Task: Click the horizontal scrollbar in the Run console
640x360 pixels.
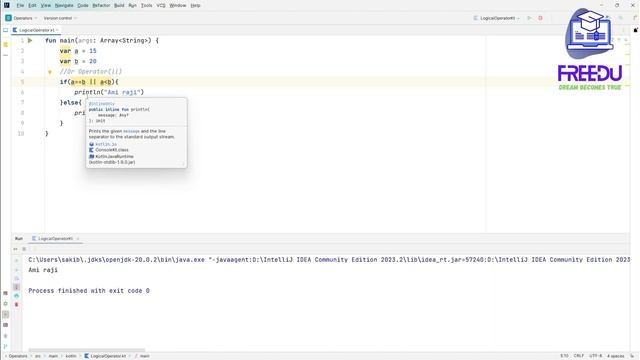Action: (x=87, y=350)
